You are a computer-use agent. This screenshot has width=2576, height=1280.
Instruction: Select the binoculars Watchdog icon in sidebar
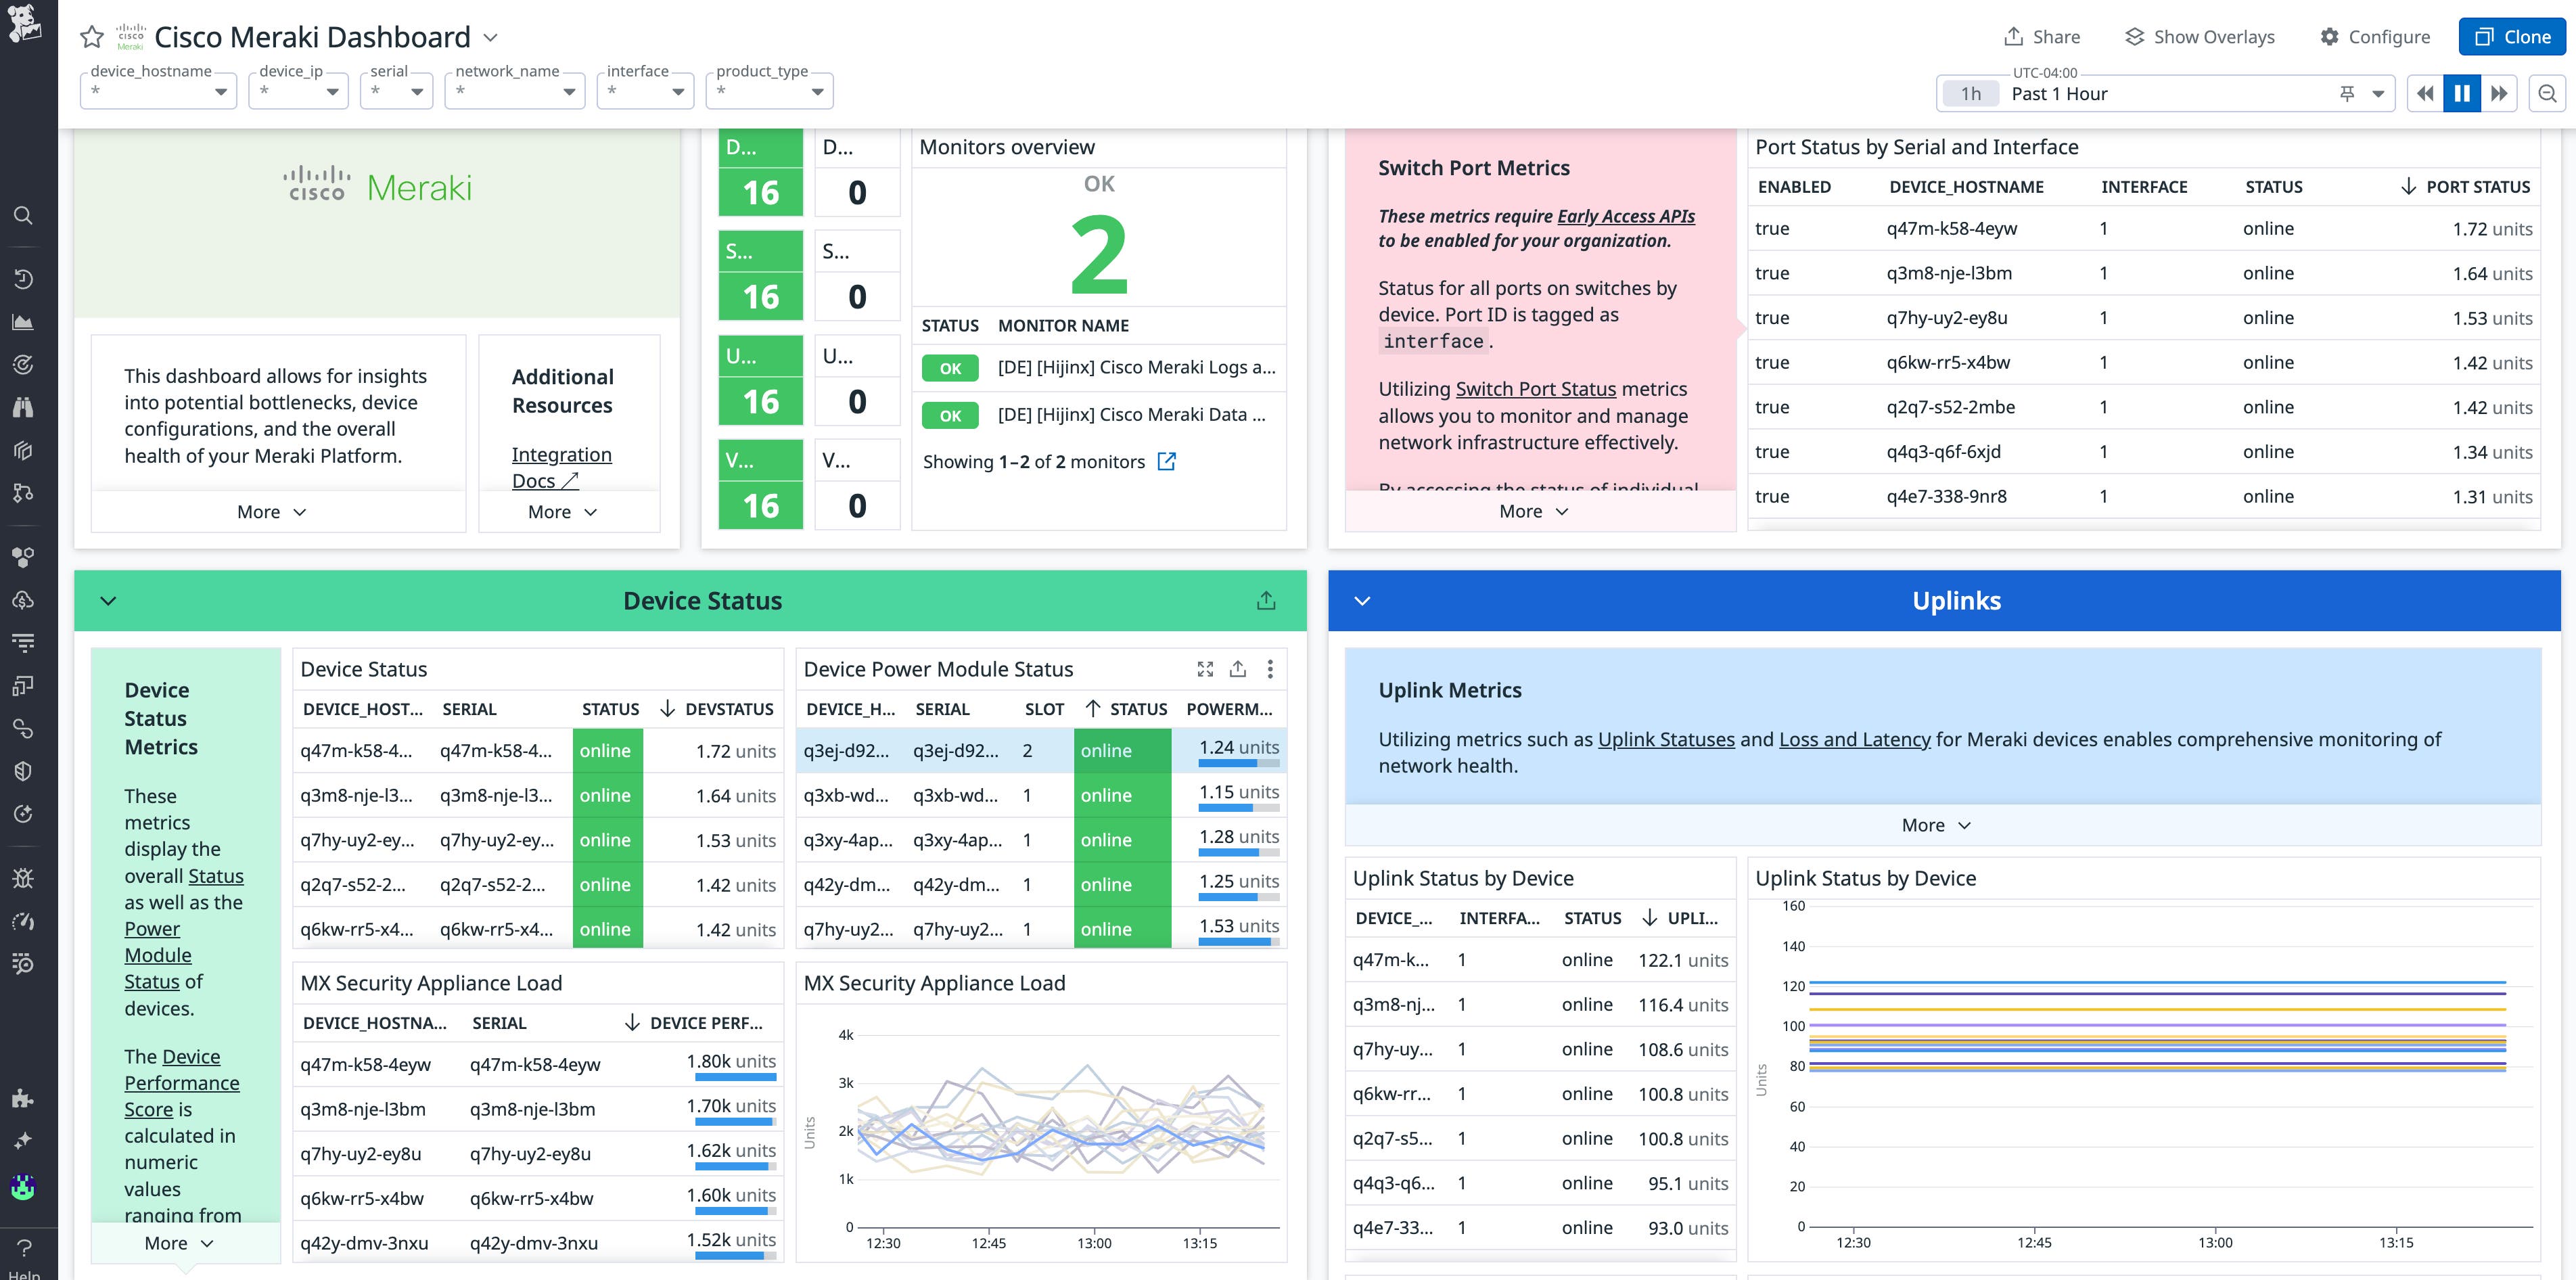coord(23,406)
